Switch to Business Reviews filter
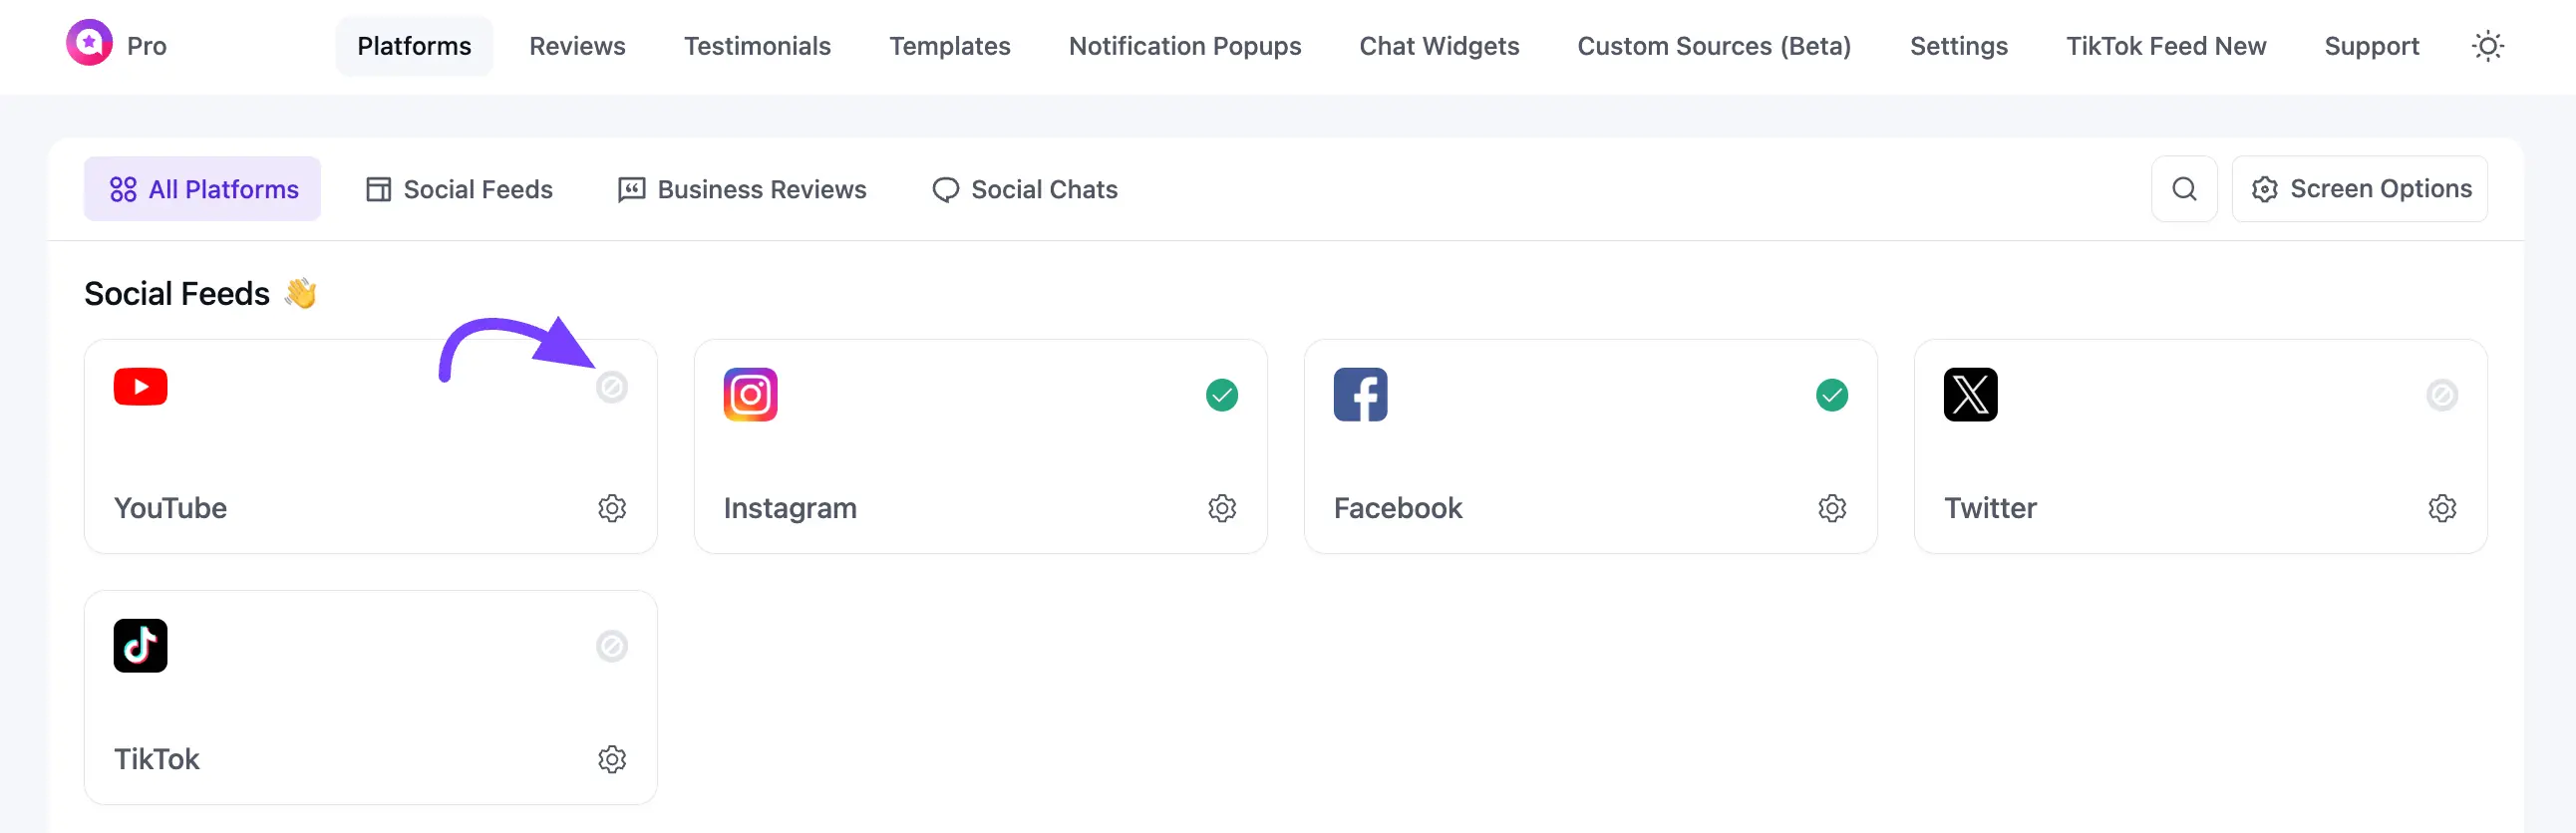The height and width of the screenshot is (833, 2576). click(743, 189)
